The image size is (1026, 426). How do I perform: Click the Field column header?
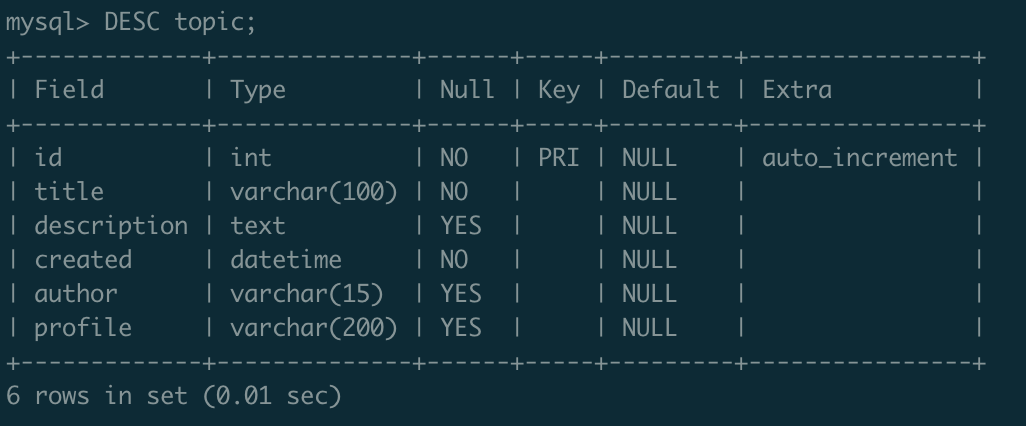(x=69, y=90)
